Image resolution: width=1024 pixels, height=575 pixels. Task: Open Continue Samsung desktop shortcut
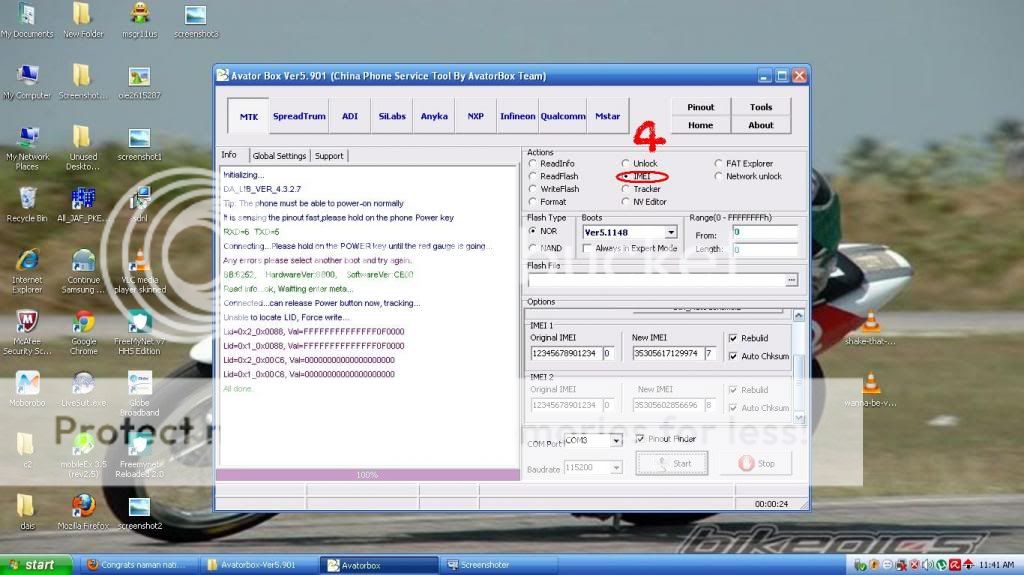pyautogui.click(x=83, y=271)
